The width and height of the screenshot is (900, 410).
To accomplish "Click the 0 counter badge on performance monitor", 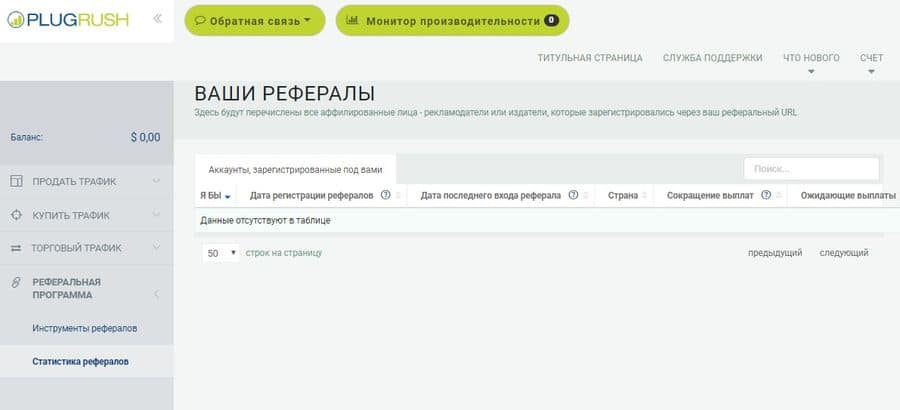I will point(551,21).
